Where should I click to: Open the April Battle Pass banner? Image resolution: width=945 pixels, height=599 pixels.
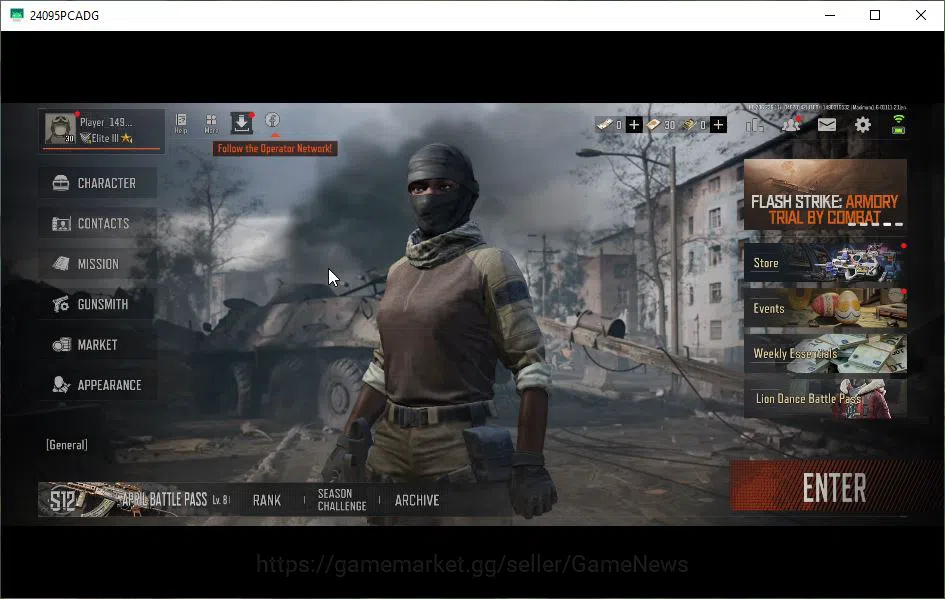coord(134,500)
